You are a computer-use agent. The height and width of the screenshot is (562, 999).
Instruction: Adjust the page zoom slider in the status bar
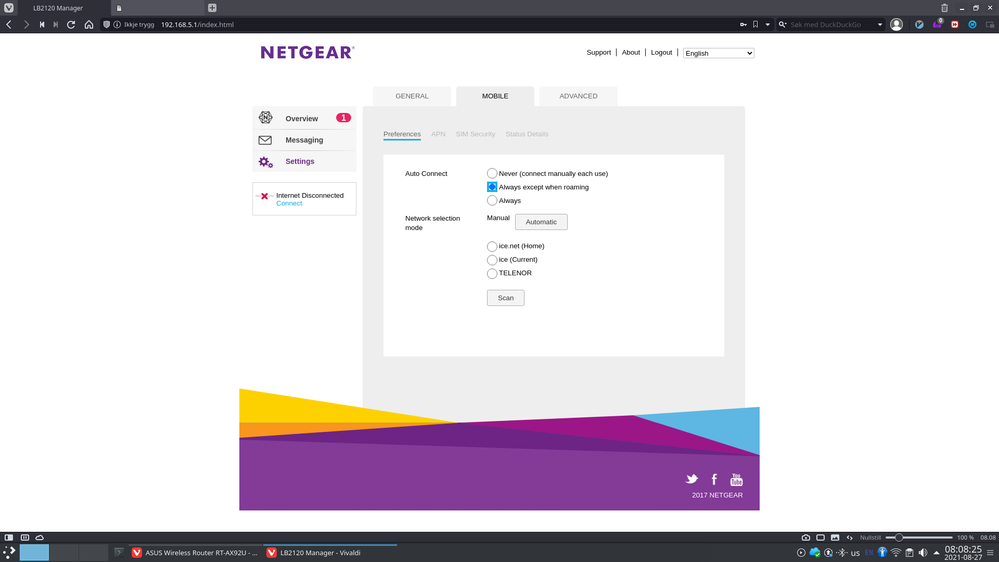(898, 538)
